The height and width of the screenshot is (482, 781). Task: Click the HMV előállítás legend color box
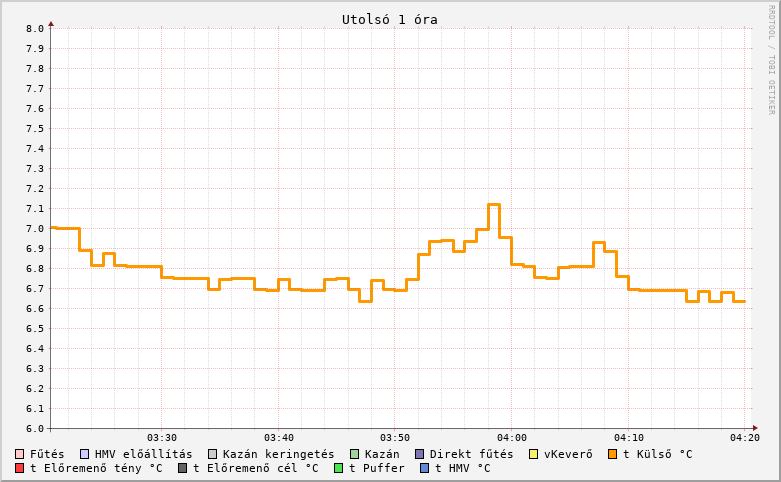coord(84,454)
